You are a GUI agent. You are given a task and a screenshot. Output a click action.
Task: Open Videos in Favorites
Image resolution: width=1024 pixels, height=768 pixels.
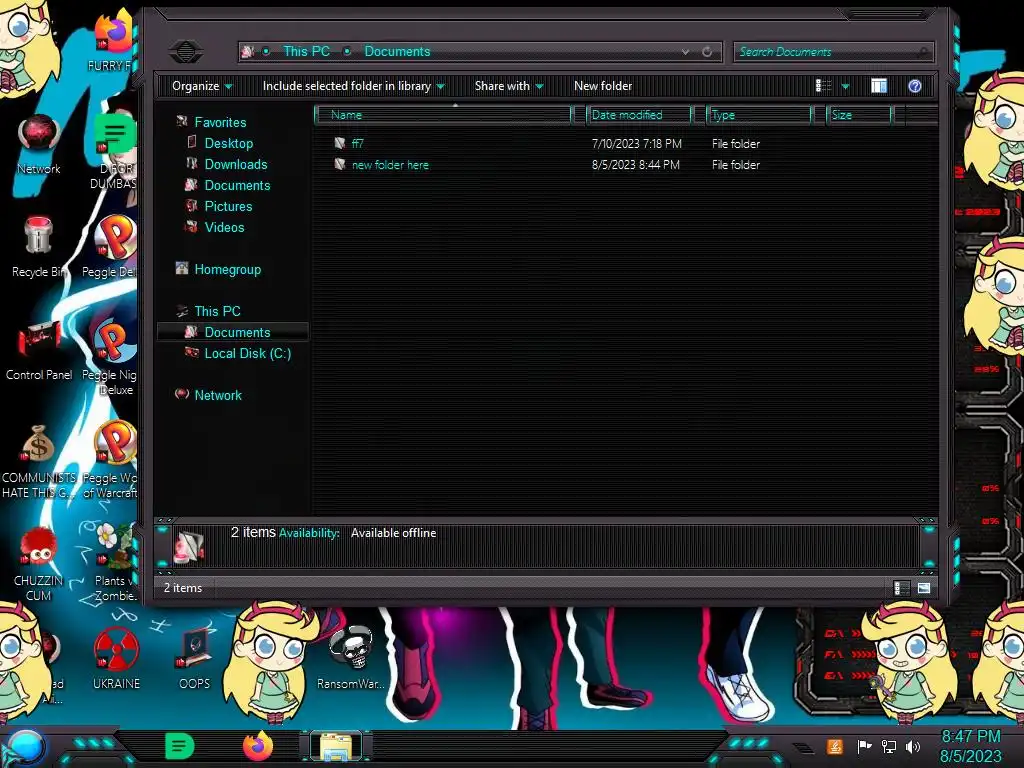(224, 227)
